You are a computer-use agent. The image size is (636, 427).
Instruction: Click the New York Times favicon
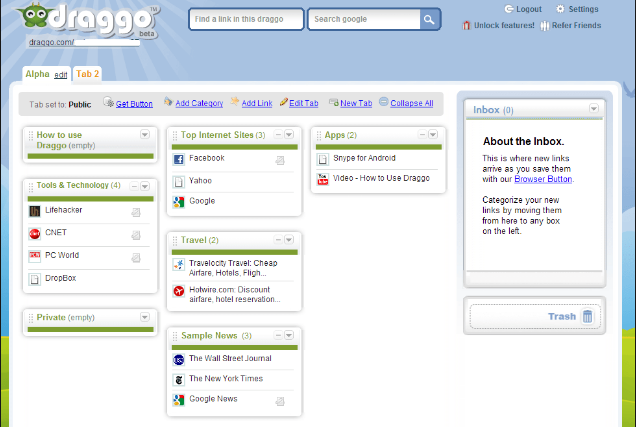click(x=178, y=380)
